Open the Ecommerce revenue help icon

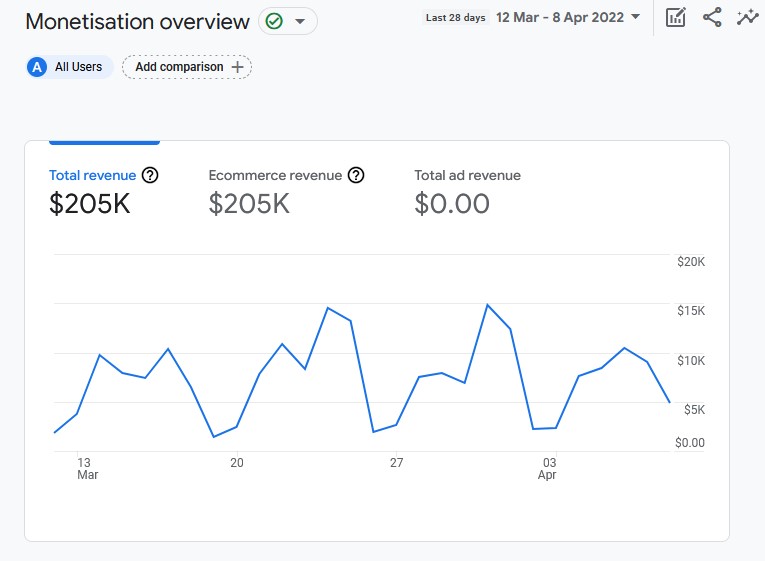pyautogui.click(x=356, y=175)
